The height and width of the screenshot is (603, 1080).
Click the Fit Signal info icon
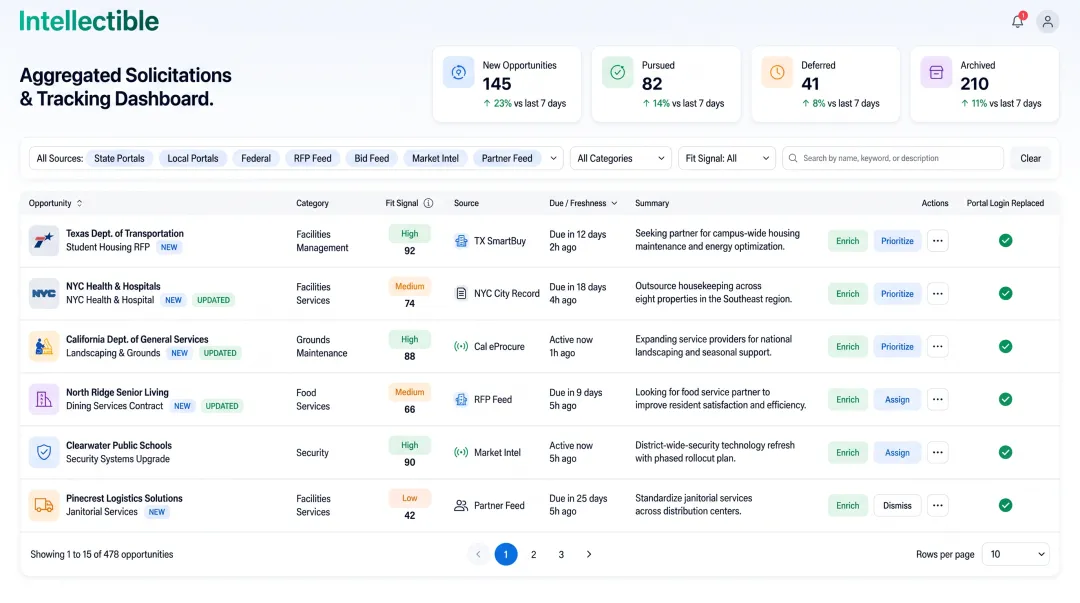click(x=428, y=203)
